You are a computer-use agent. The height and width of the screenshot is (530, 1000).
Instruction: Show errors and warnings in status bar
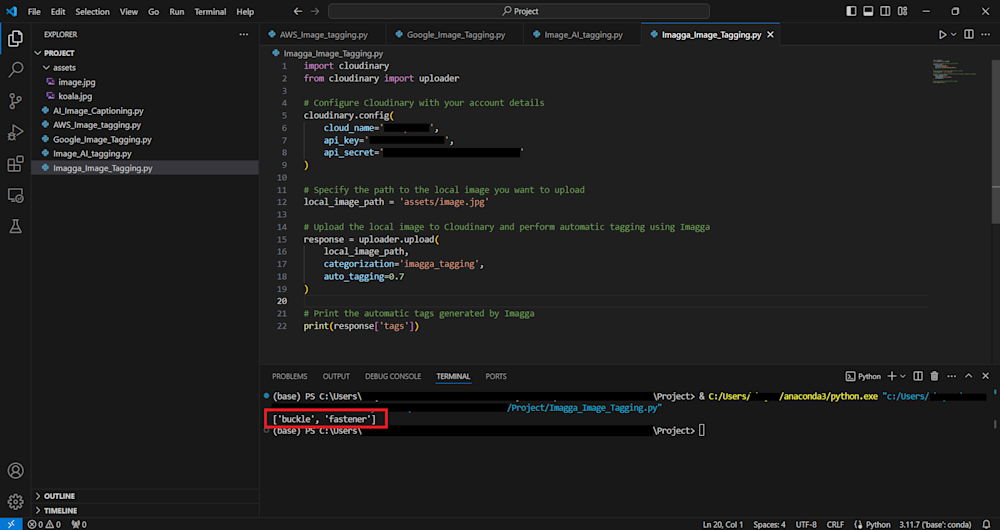[x=44, y=524]
